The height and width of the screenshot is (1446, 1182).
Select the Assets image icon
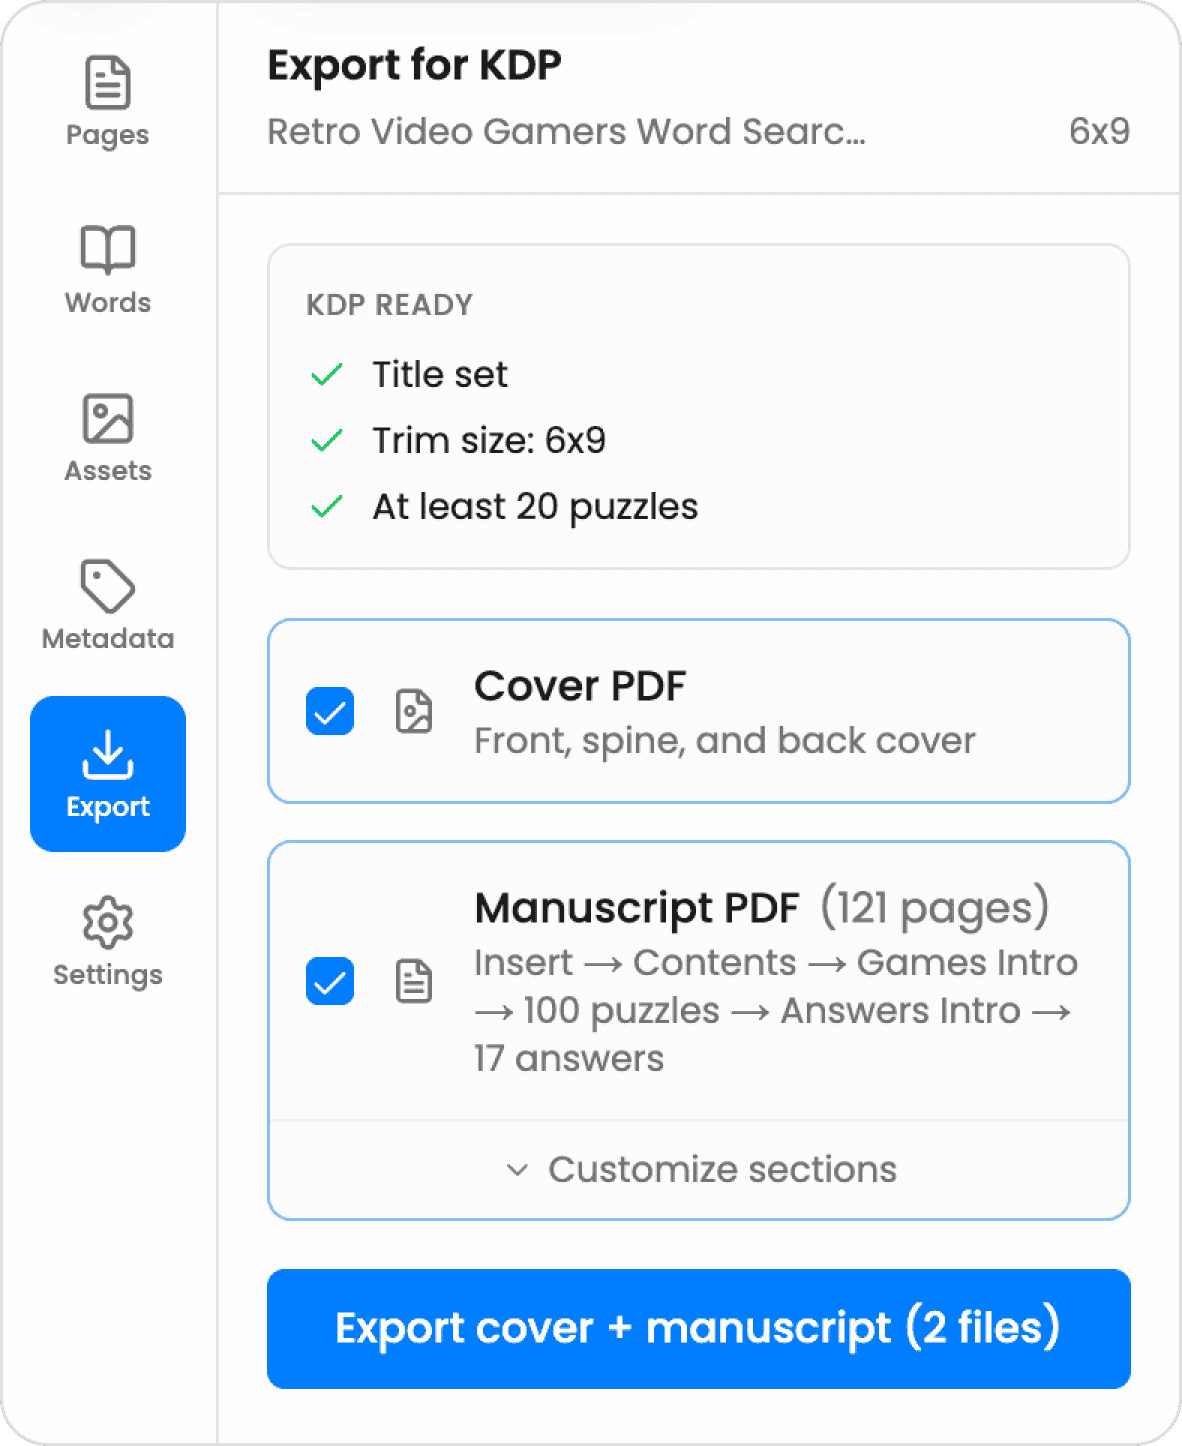106,418
